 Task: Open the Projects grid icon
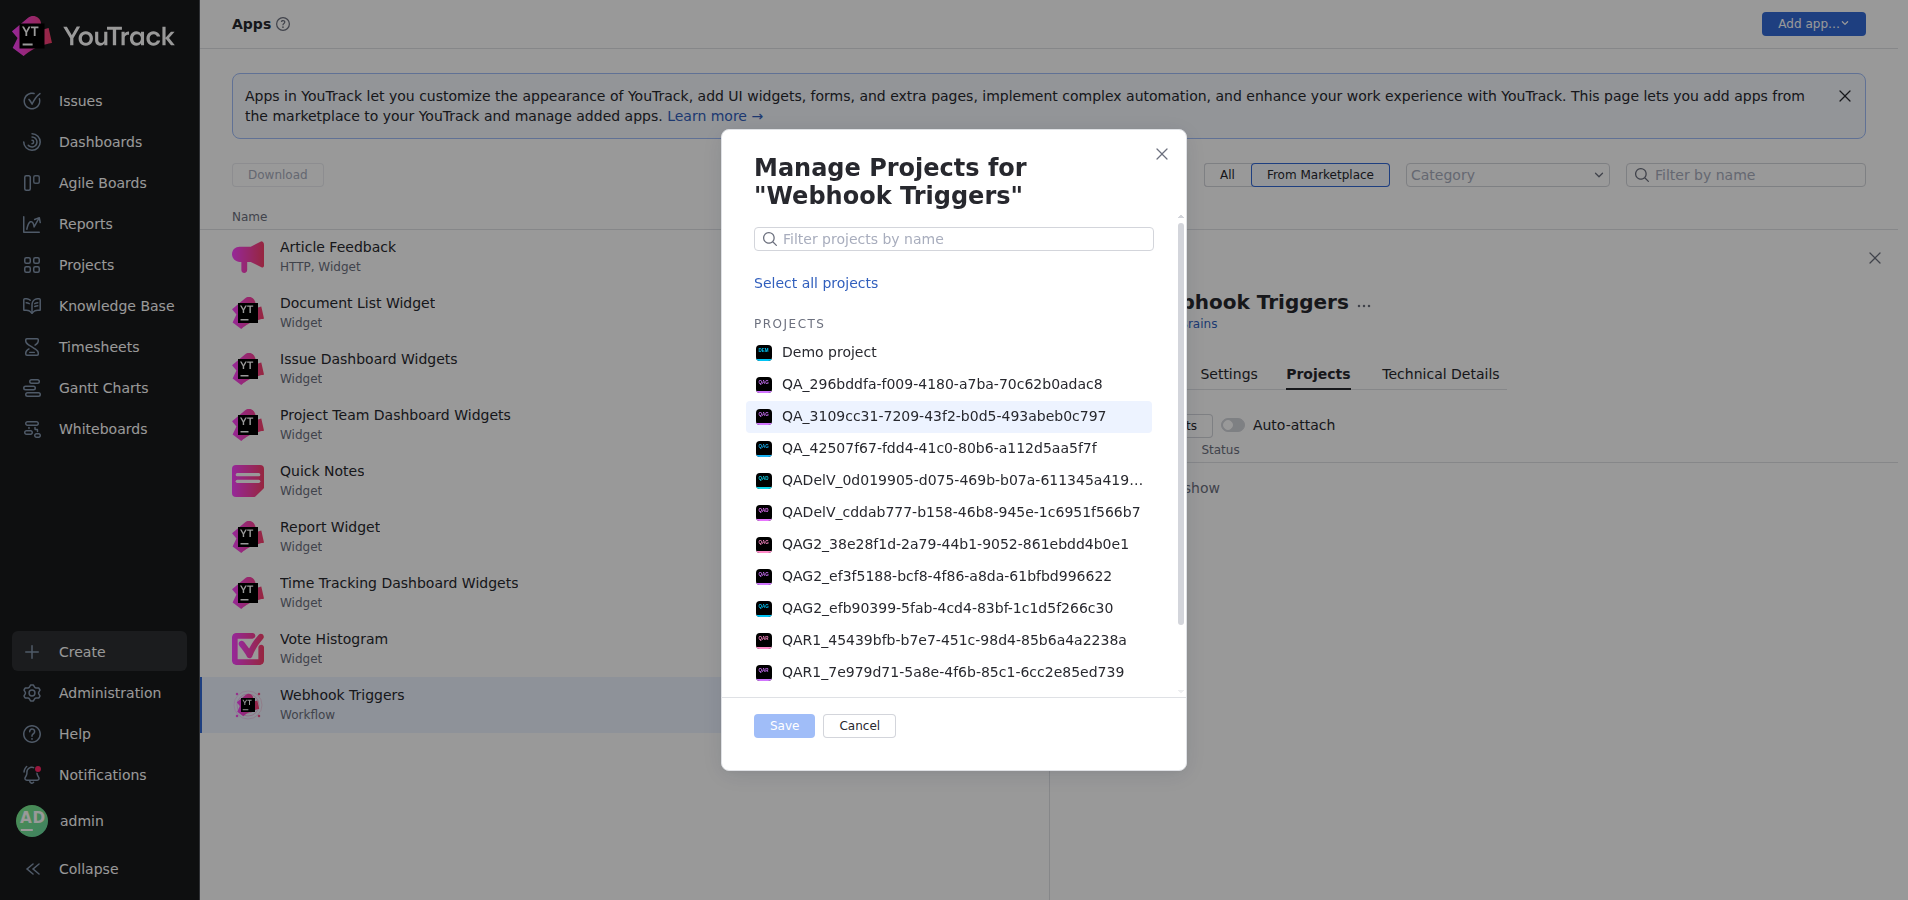pyautogui.click(x=32, y=265)
